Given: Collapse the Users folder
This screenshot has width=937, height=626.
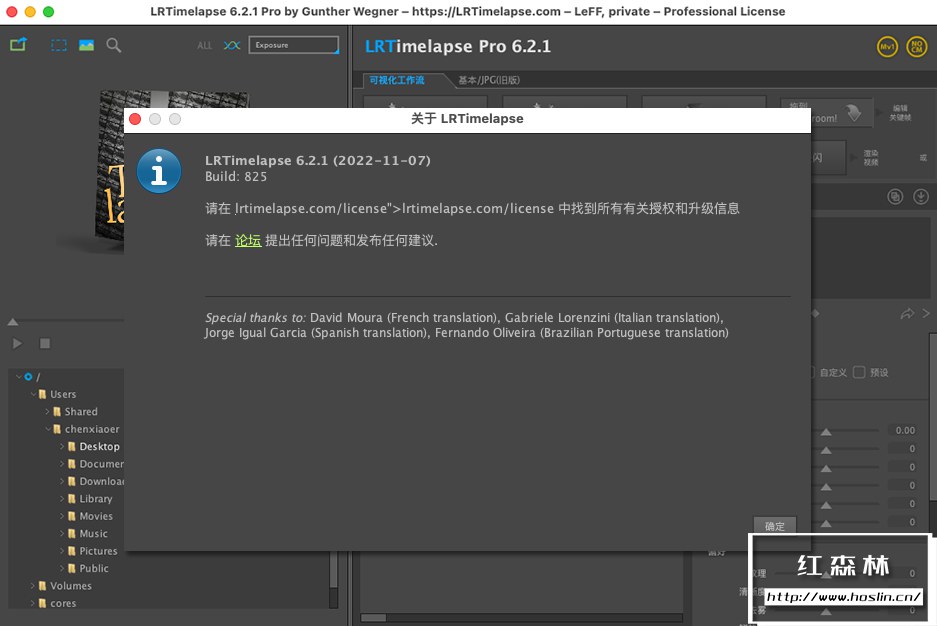Looking at the screenshot, I should click(x=33, y=394).
